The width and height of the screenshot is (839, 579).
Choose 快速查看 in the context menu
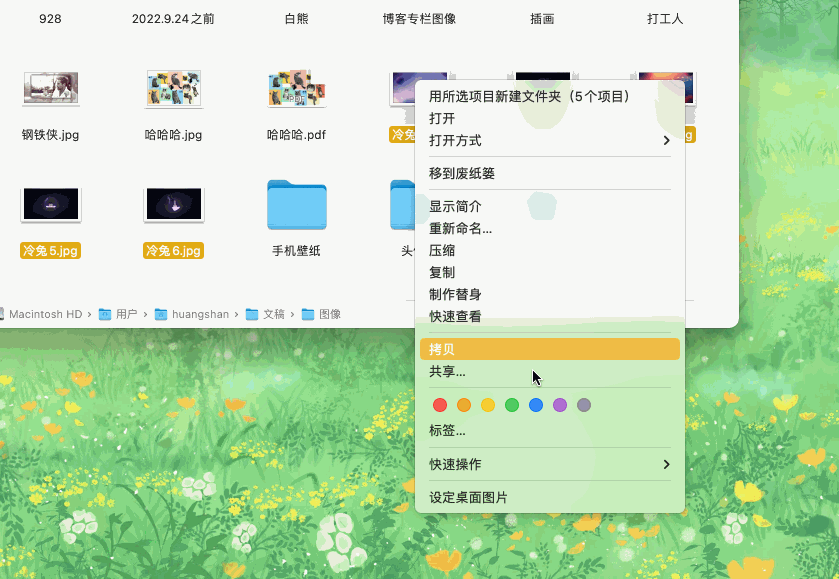tap(550, 316)
